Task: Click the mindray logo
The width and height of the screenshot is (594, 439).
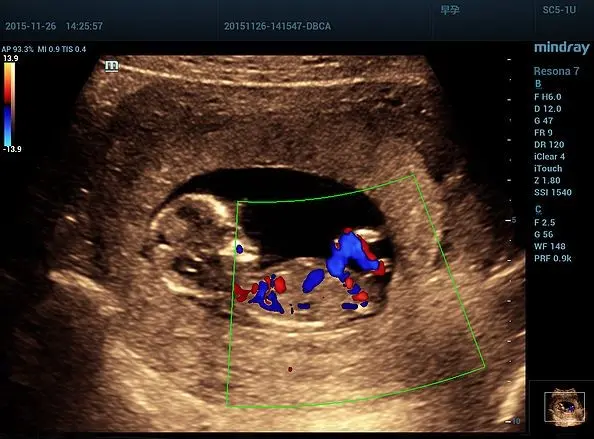Action: [x=561, y=48]
